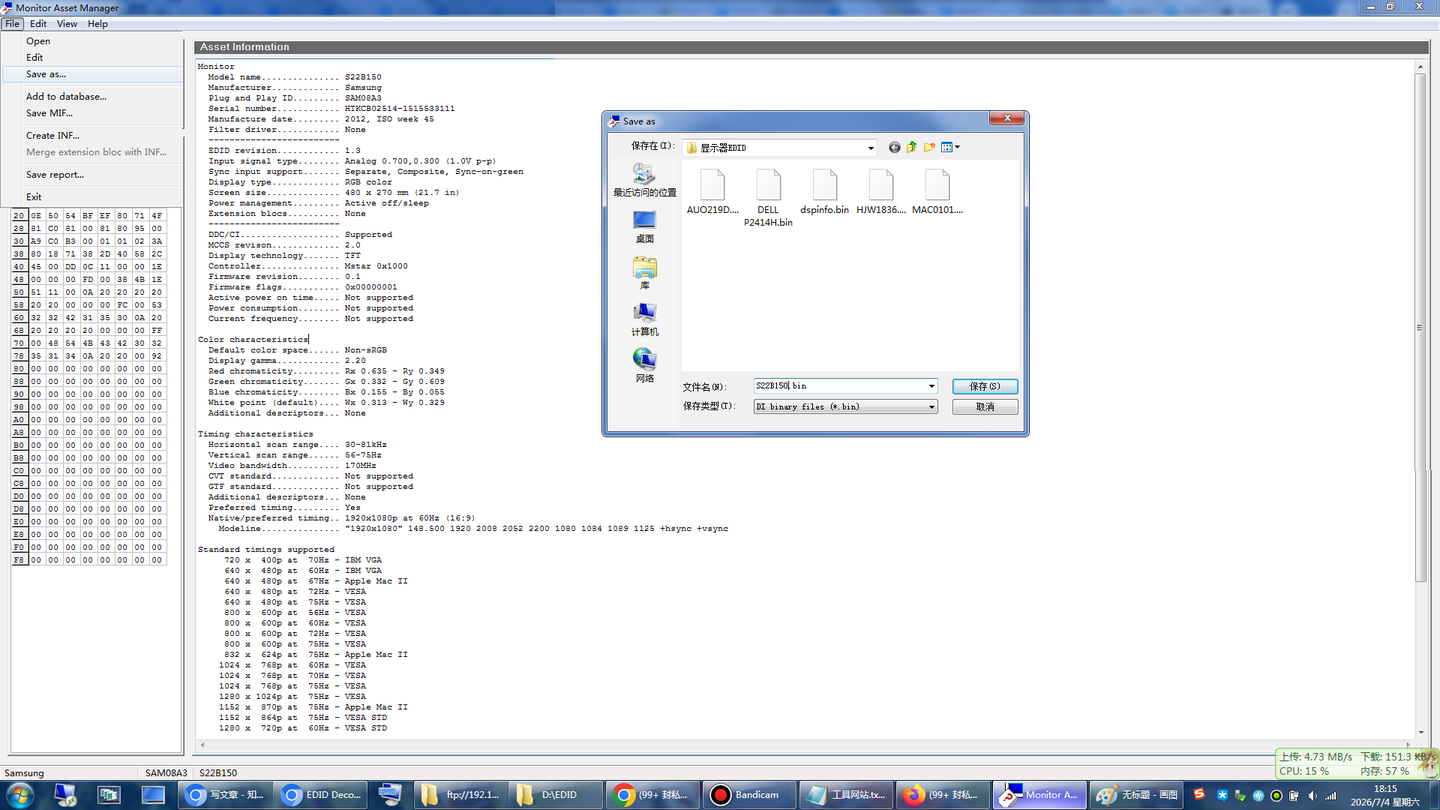Open the taskbar clock showing 18:15
1440x810 pixels.
1385,795
